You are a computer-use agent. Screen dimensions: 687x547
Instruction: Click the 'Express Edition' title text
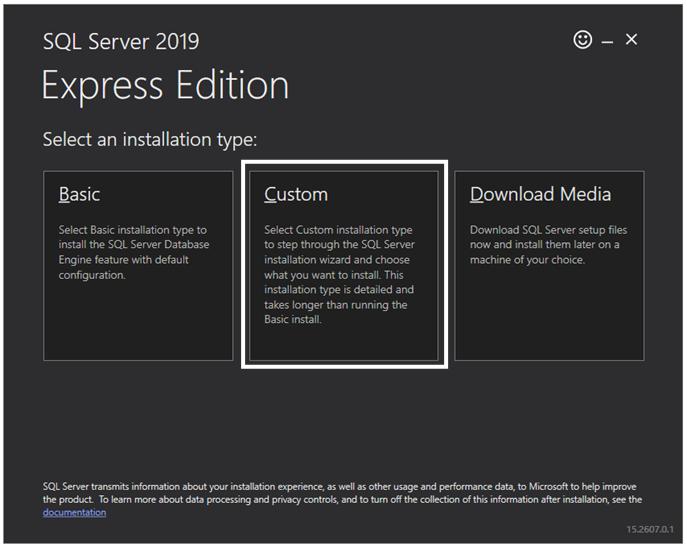[x=165, y=85]
